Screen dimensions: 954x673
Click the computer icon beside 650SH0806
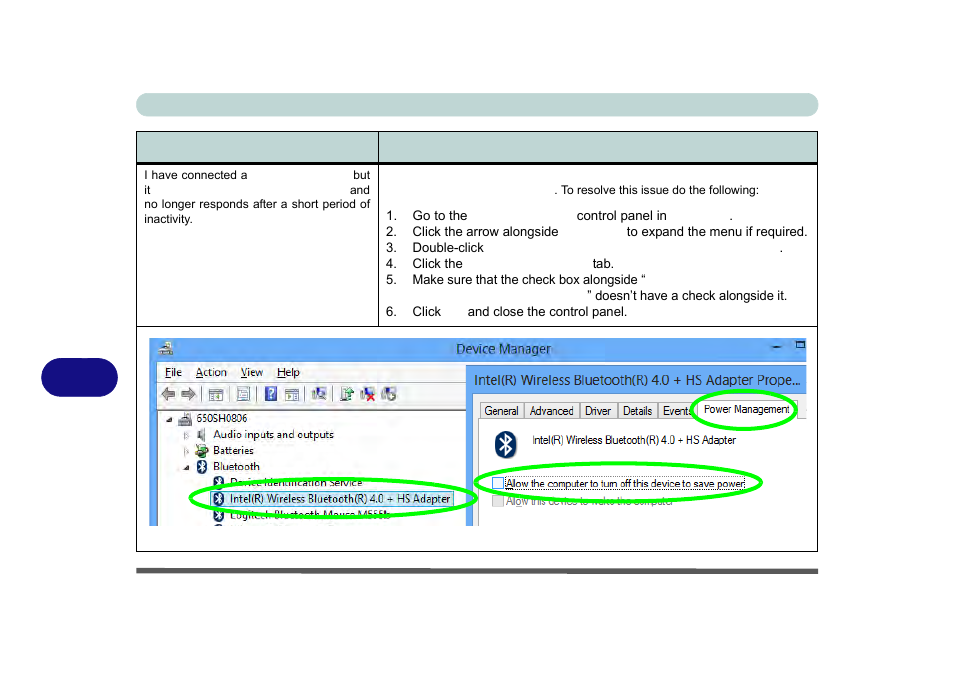click(x=185, y=419)
